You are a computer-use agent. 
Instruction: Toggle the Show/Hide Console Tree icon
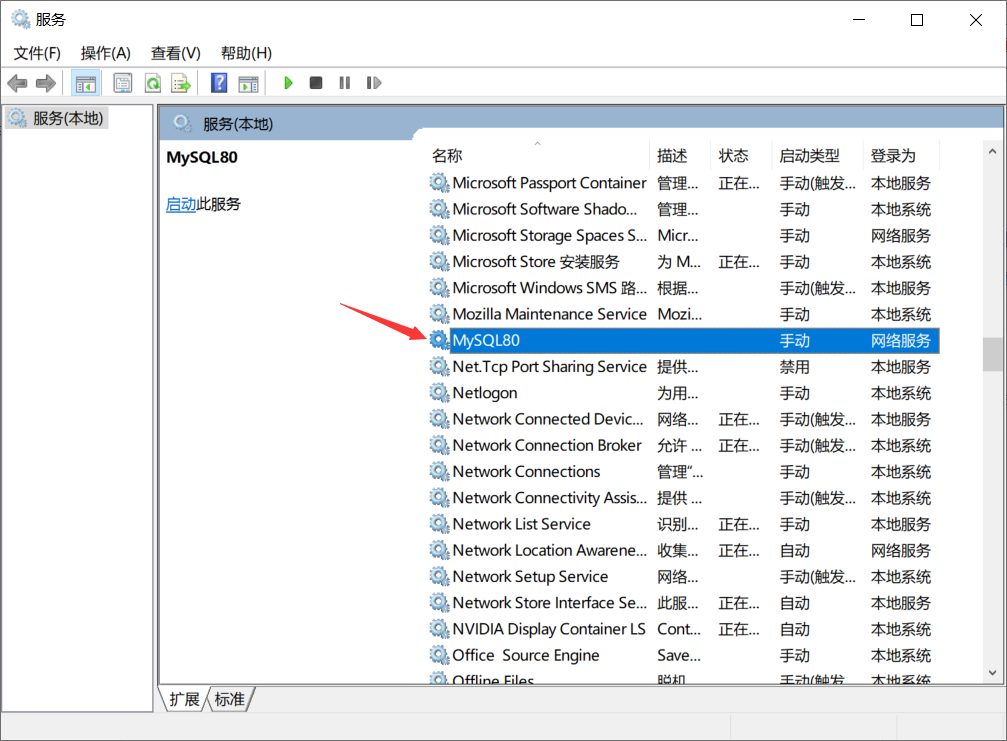pyautogui.click(x=85, y=83)
